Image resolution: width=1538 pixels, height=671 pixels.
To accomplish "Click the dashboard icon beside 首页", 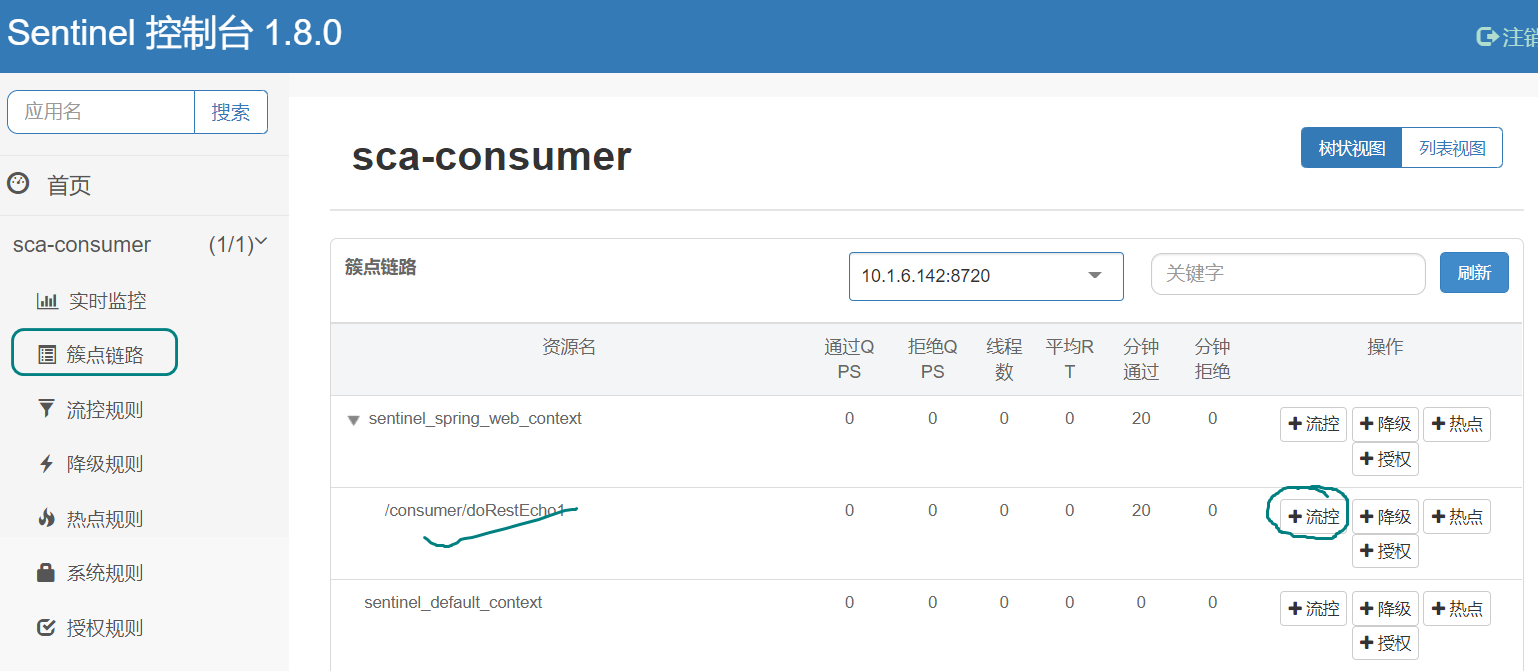I will [18, 184].
